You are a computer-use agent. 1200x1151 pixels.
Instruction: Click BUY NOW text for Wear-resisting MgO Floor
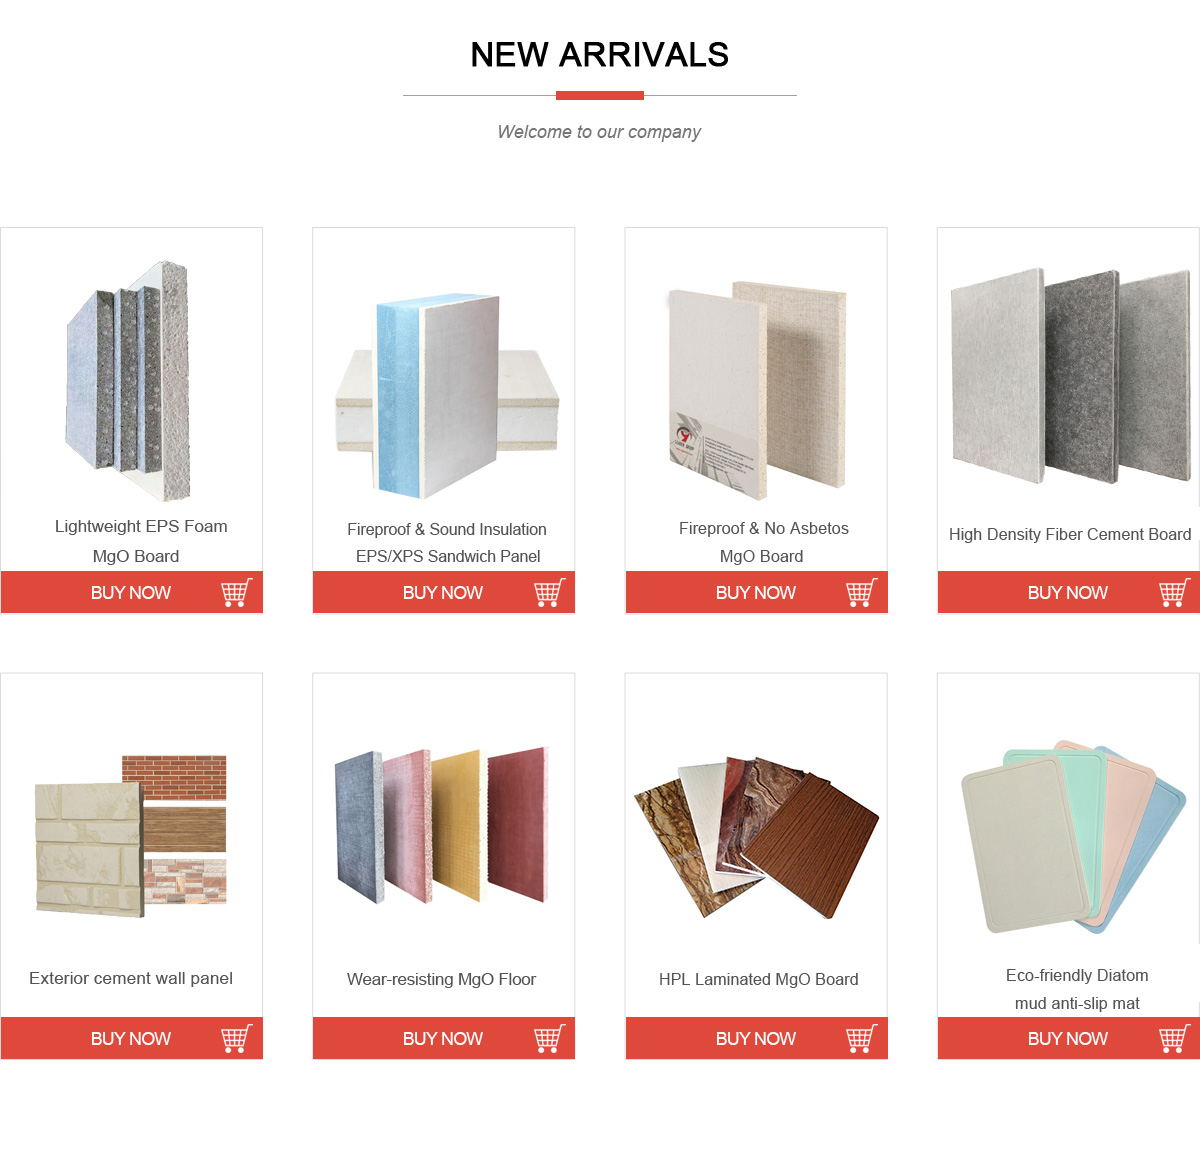point(443,1039)
